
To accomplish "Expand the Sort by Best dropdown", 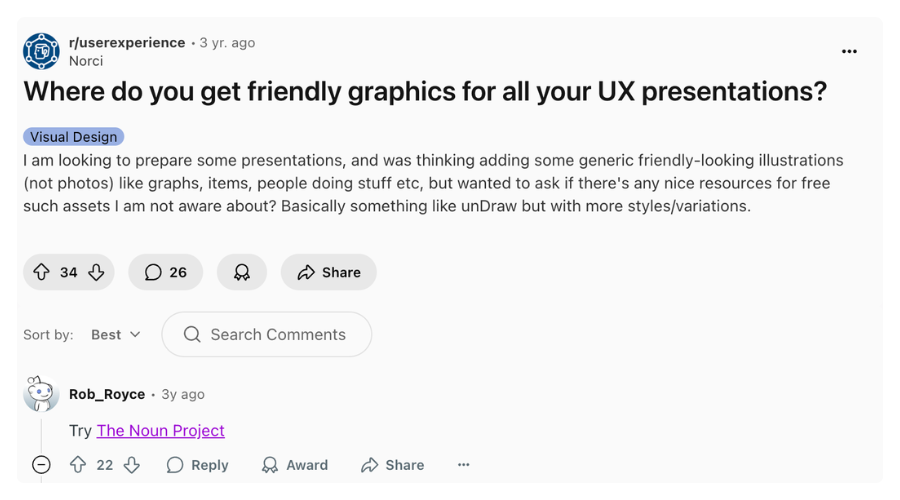I will click(116, 335).
